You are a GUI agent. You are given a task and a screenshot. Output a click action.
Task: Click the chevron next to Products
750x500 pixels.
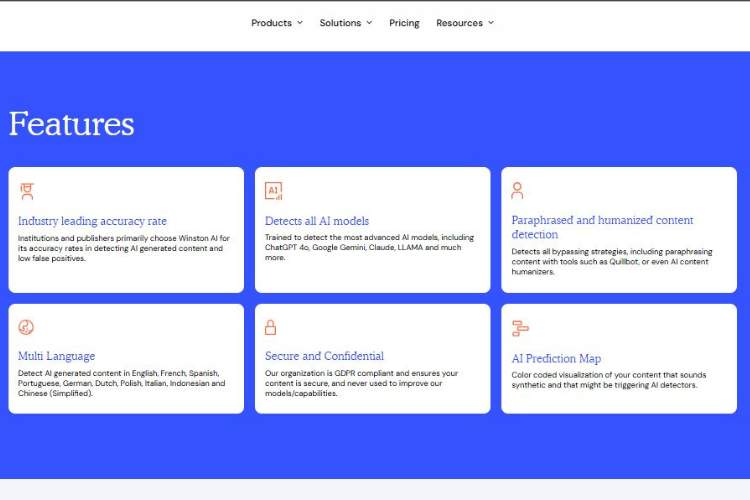299,23
